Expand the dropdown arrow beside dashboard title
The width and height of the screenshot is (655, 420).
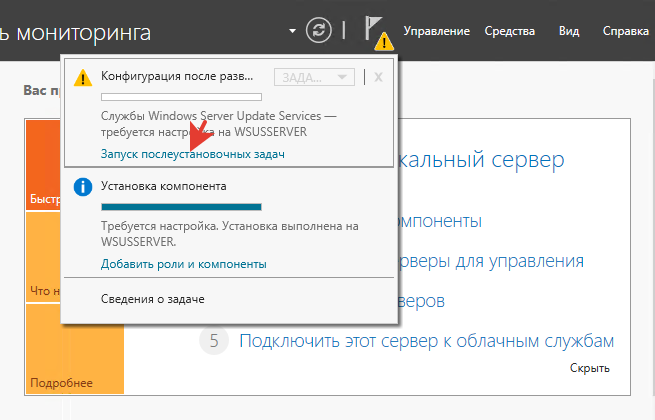click(292, 31)
